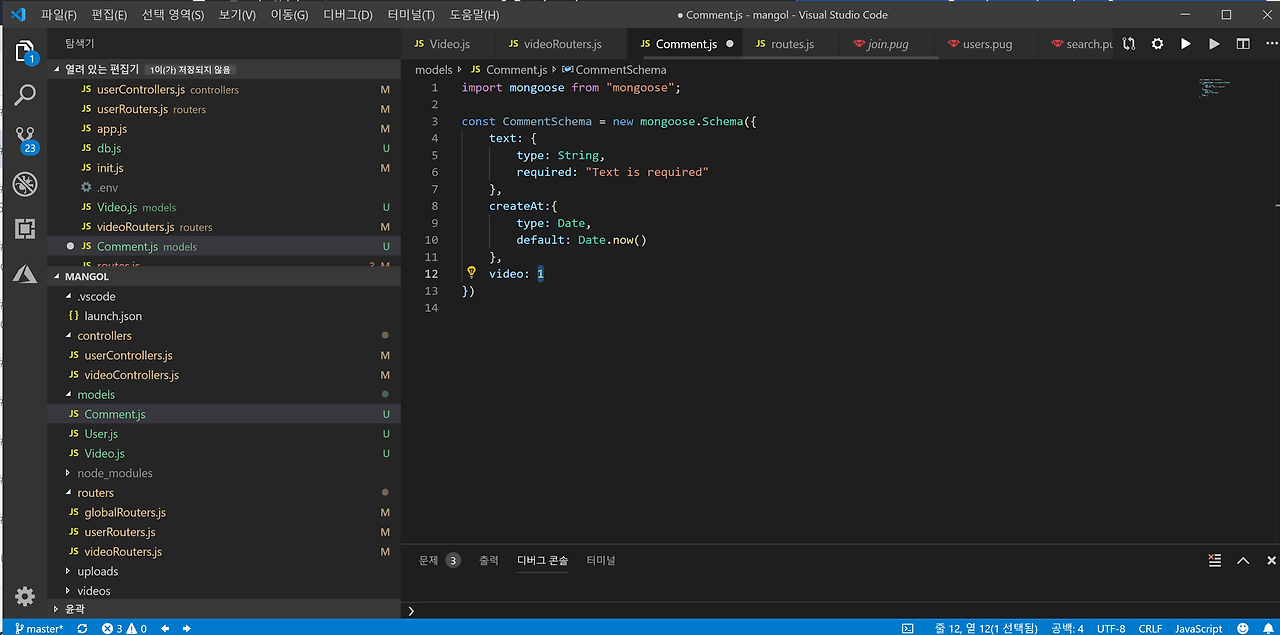Click the split editor icon

tap(1243, 44)
